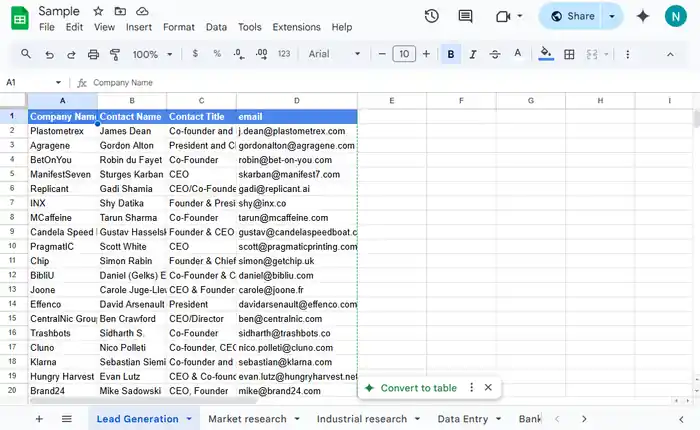The height and width of the screenshot is (430, 700).
Task: Redo the last action
Action: 71,54
